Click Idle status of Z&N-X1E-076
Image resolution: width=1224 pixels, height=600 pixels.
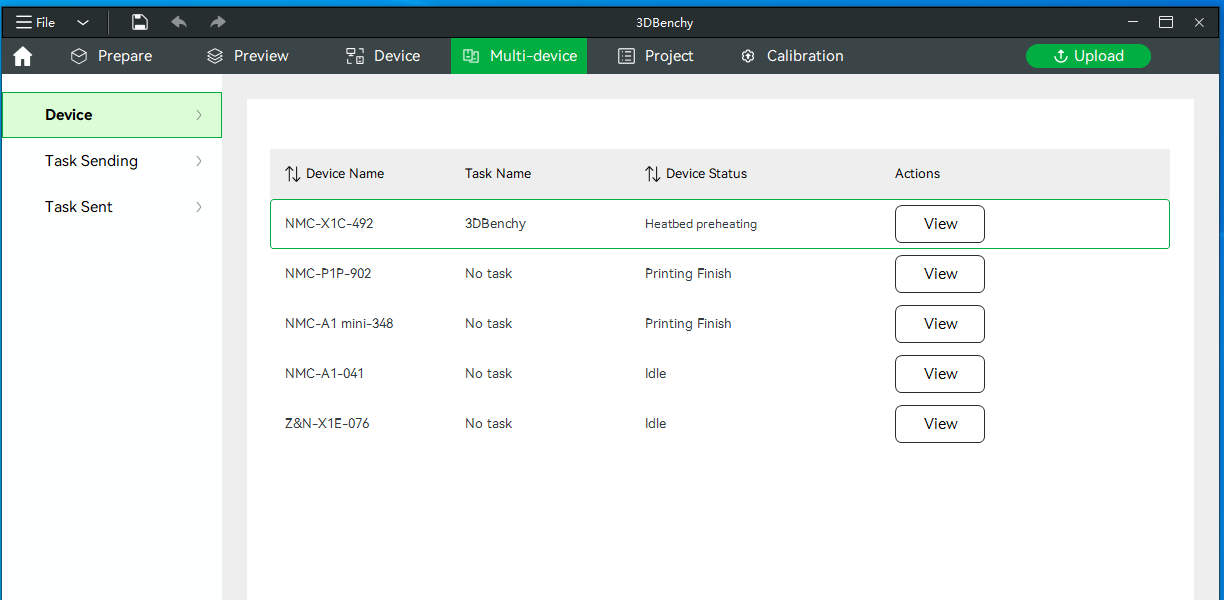click(656, 424)
